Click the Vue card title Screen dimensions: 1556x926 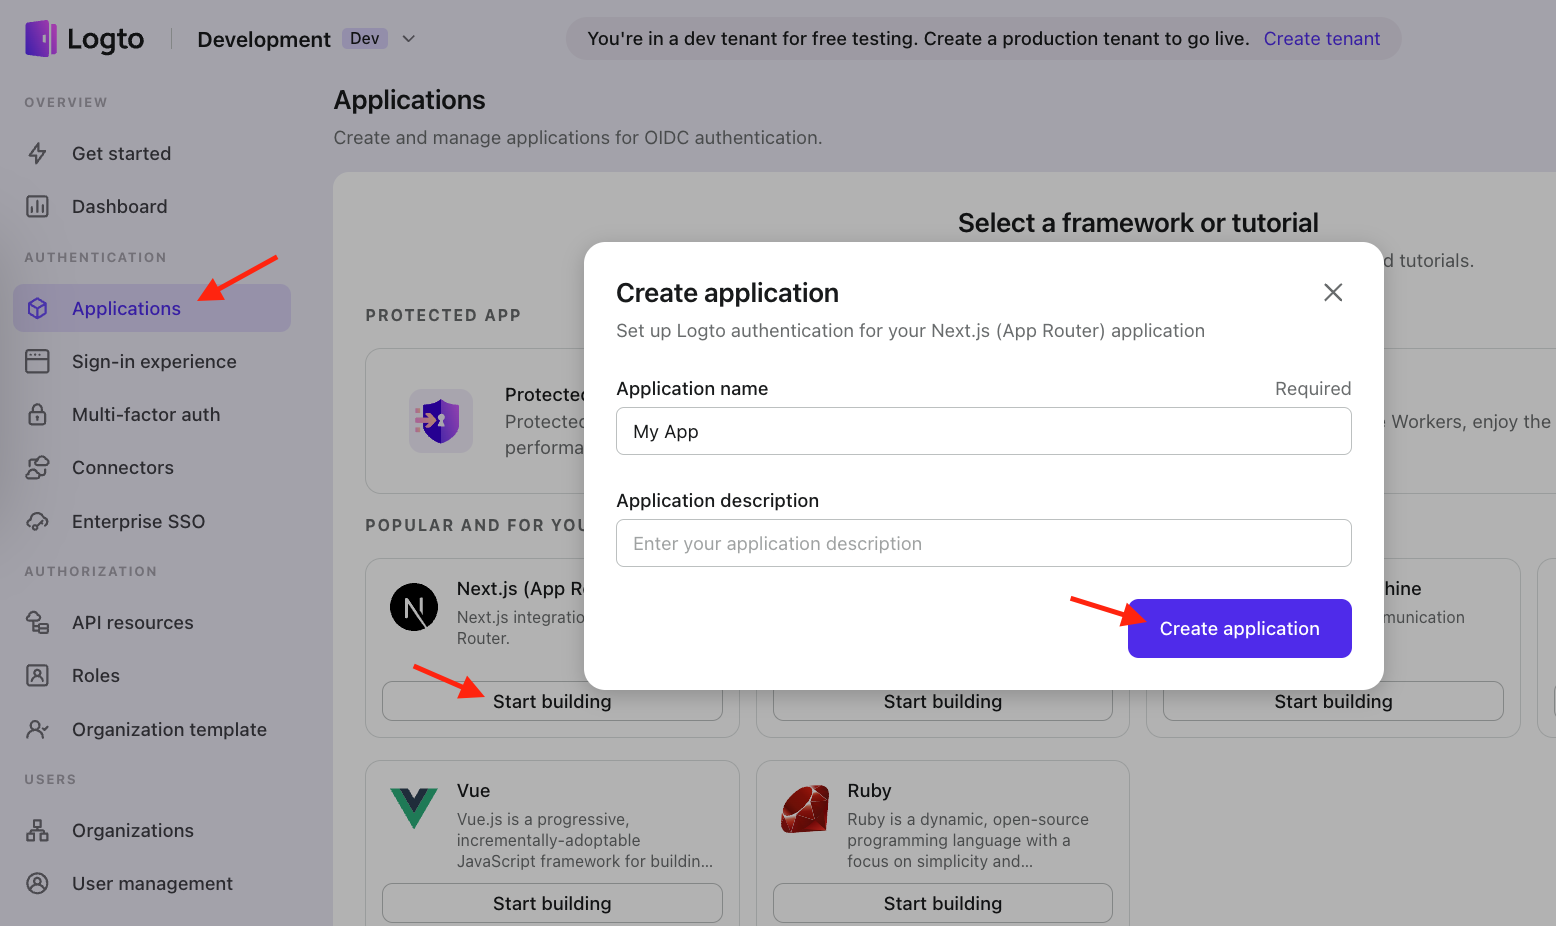point(473,790)
